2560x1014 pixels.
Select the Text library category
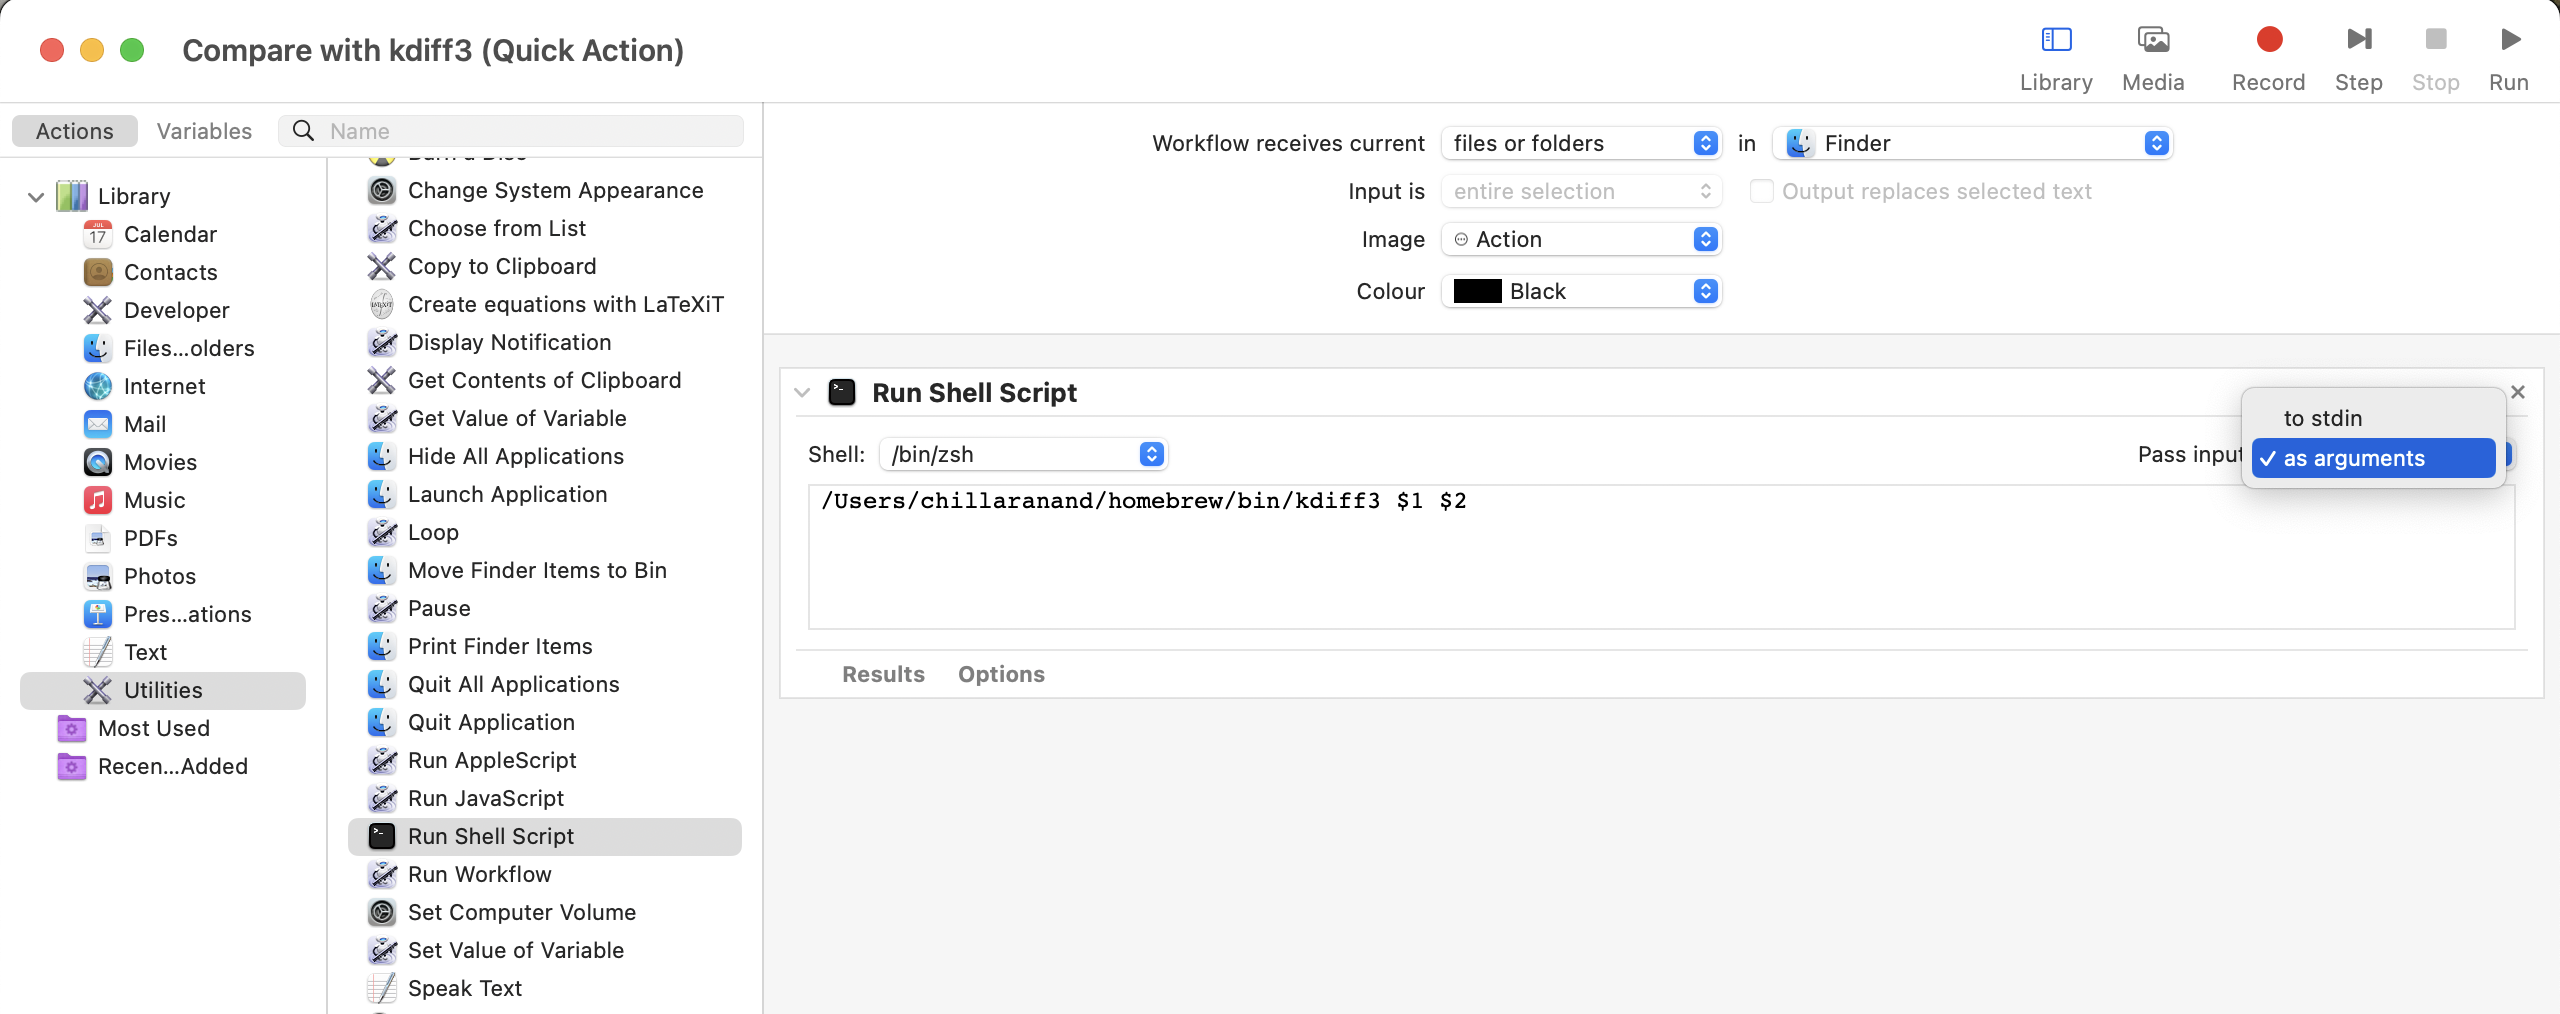[145, 652]
